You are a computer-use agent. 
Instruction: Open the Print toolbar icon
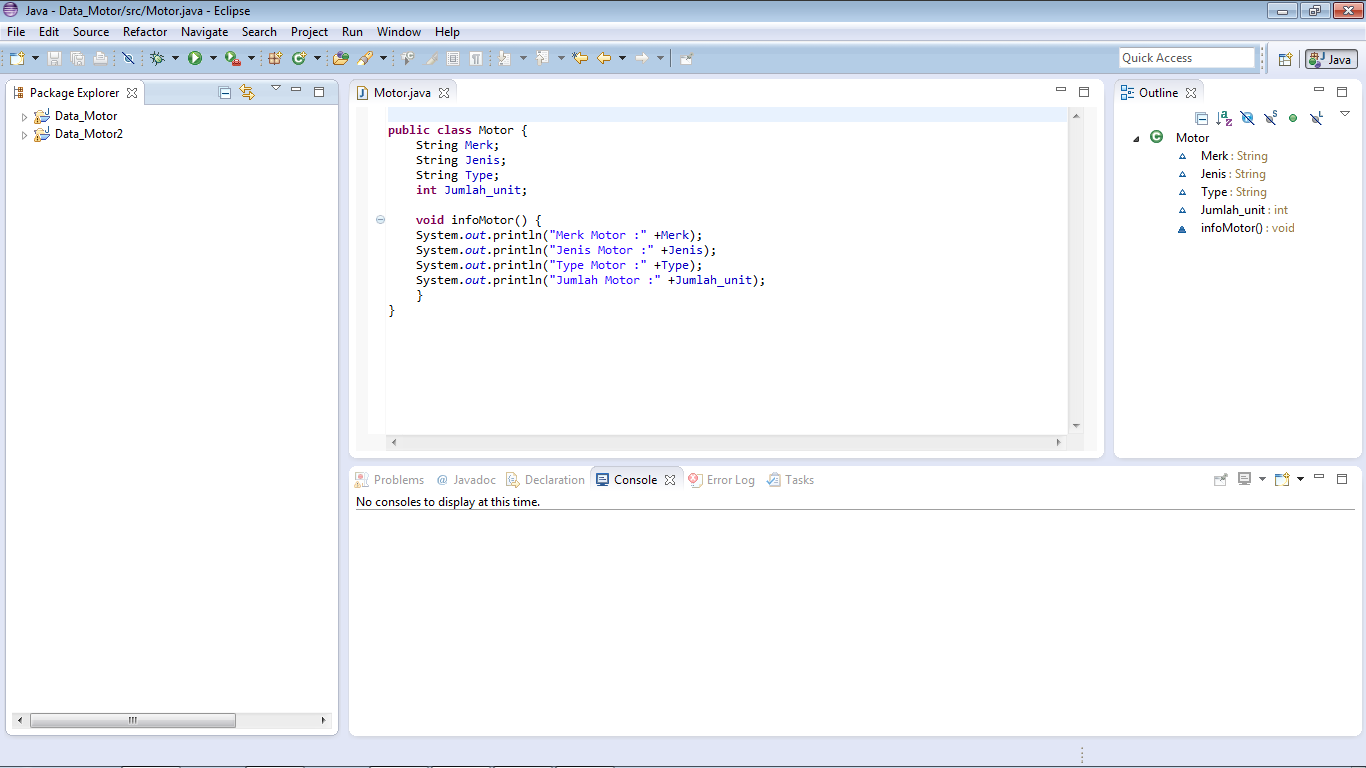[99, 57]
